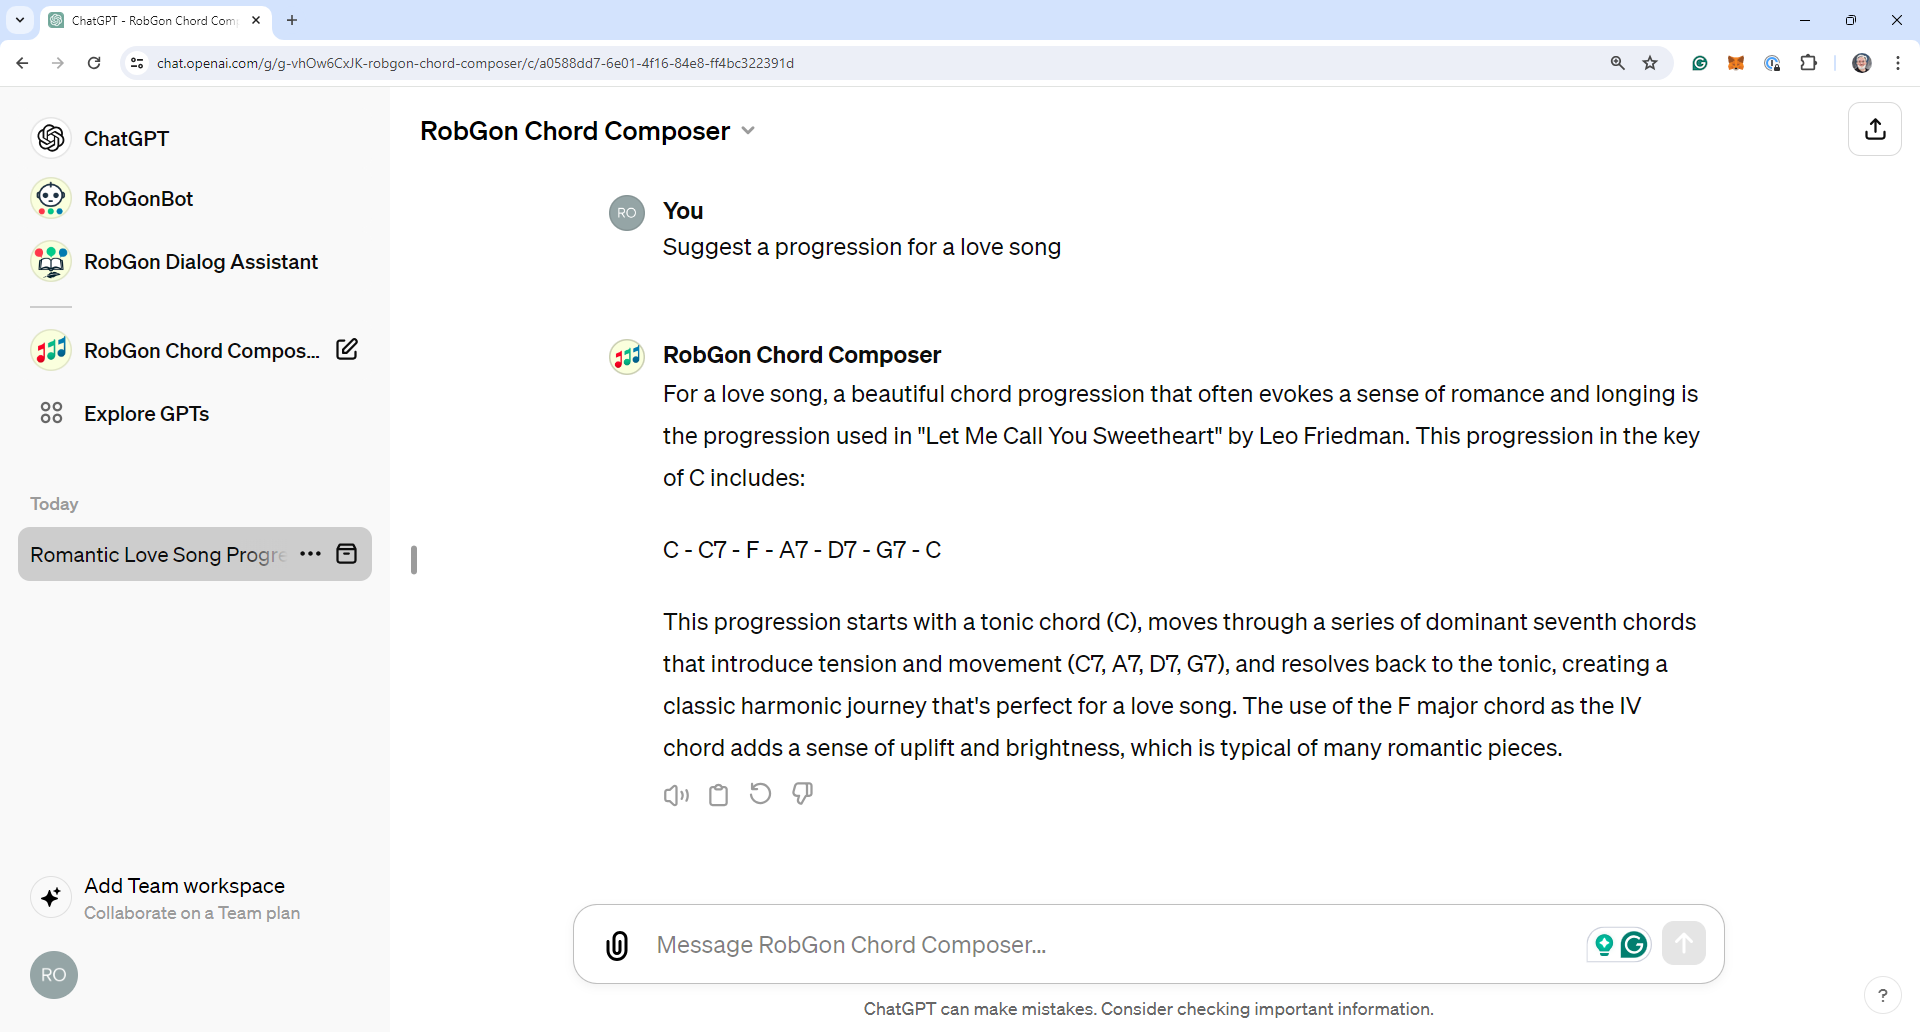The width and height of the screenshot is (1920, 1032).
Task: Open the browser tab search dropdown
Action: click(20, 20)
